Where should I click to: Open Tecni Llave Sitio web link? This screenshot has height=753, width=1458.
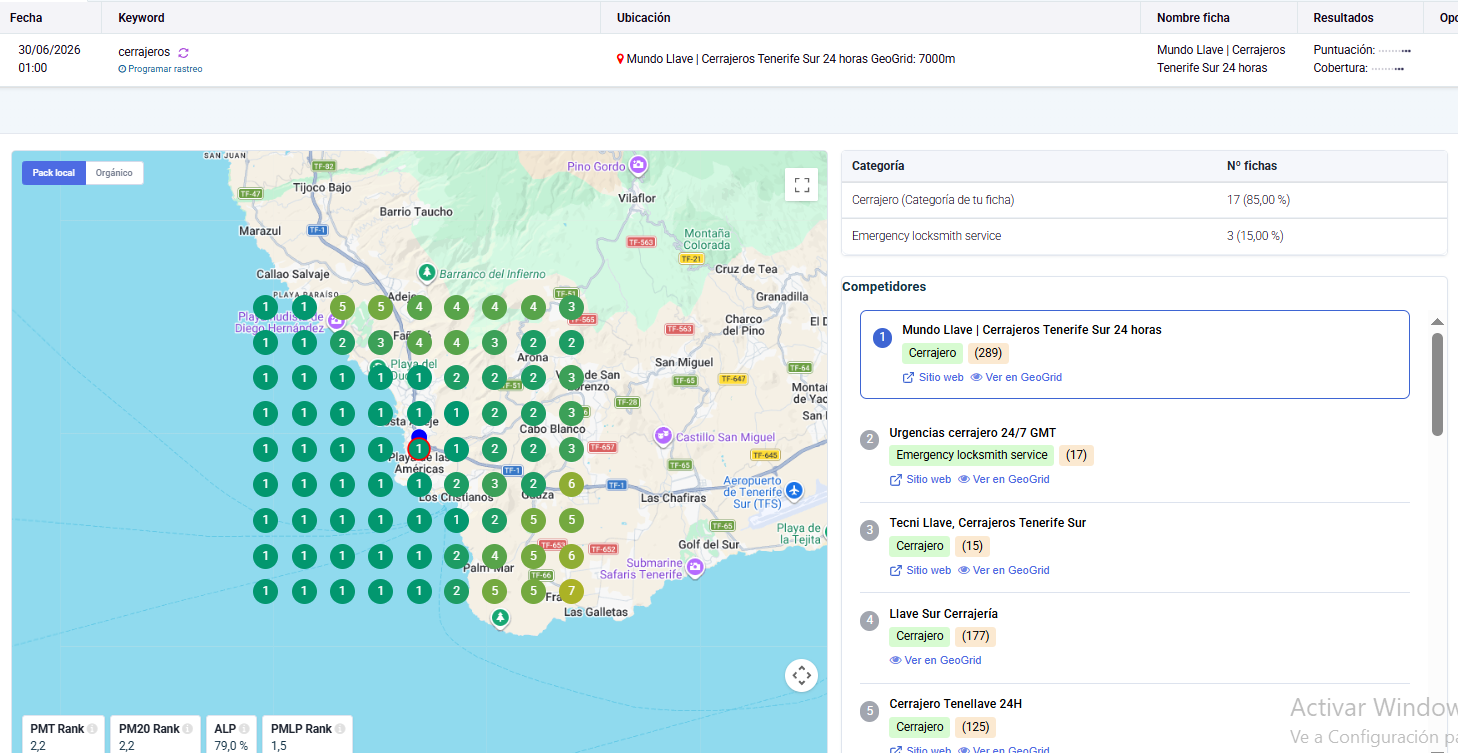click(920, 570)
